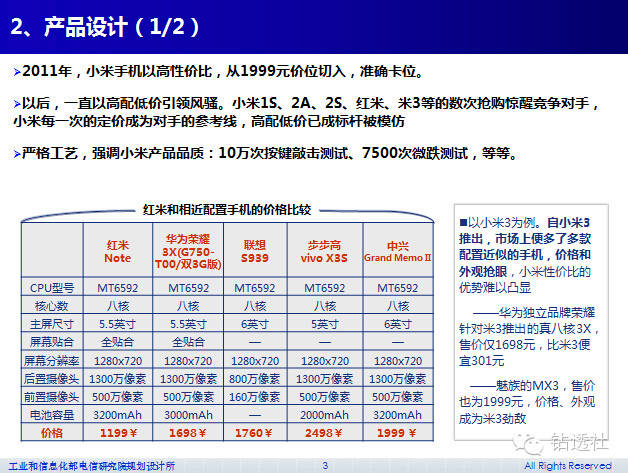Click the 联想 S939 price "1760￥"
The height and width of the screenshot is (473, 628).
(x=254, y=433)
